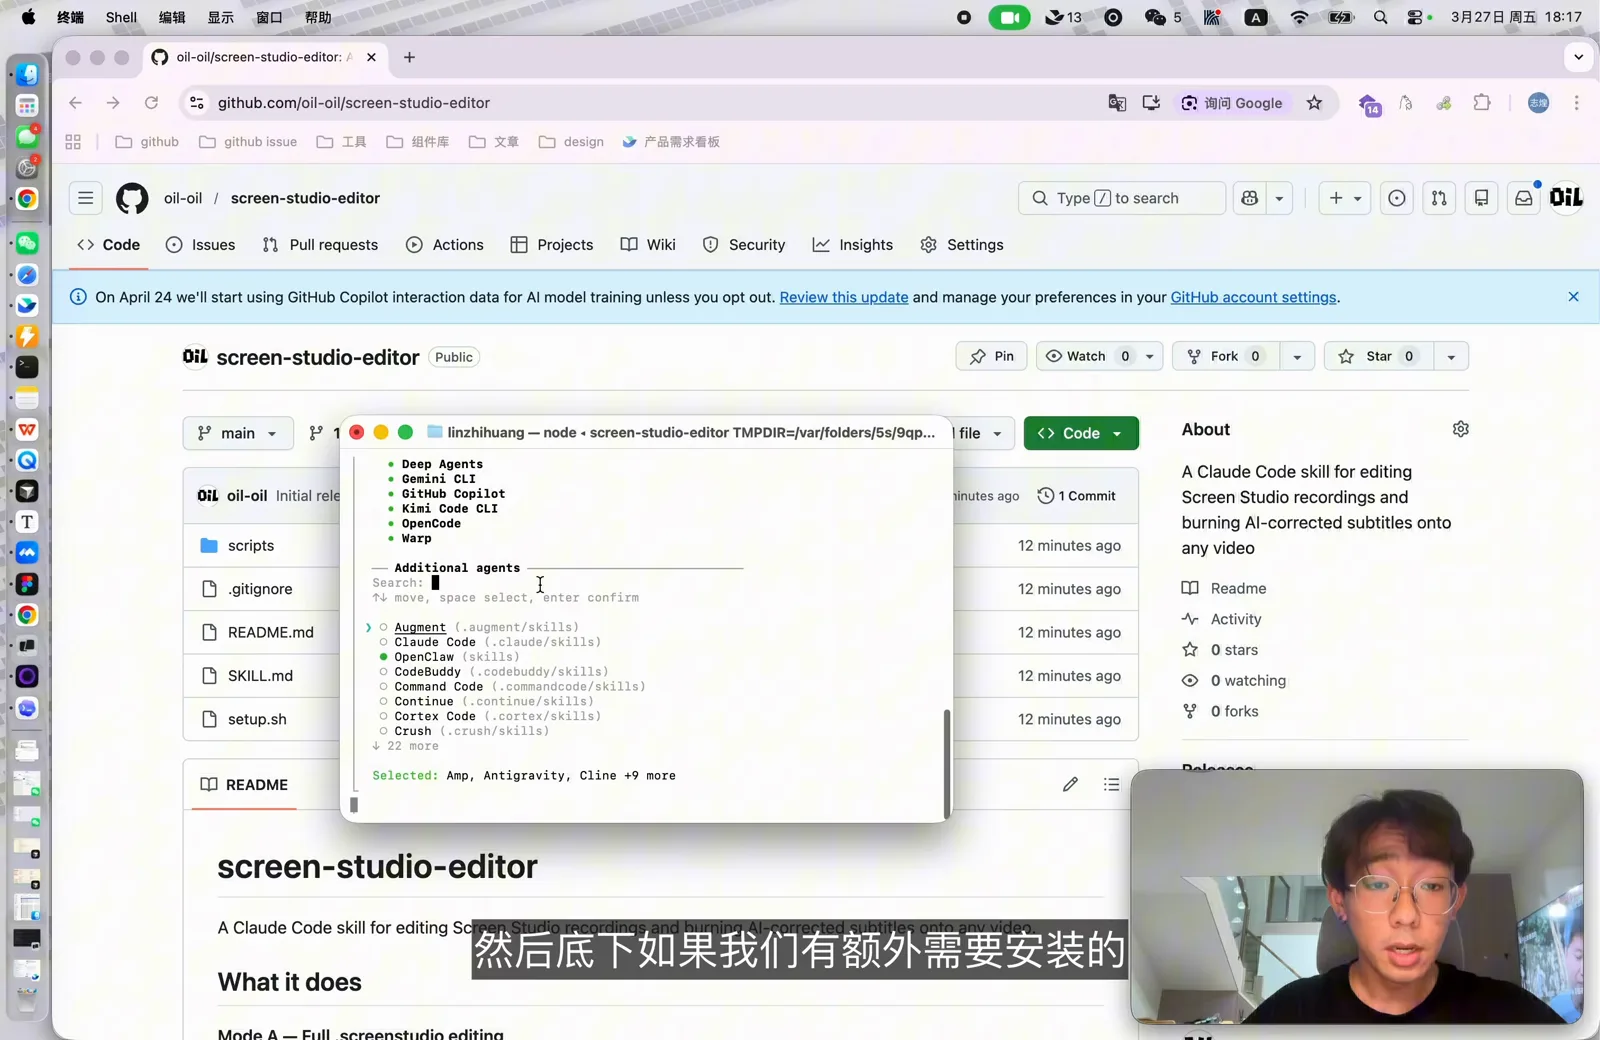Open the Chrome three-dot menu
The height and width of the screenshot is (1040, 1600).
[1577, 103]
